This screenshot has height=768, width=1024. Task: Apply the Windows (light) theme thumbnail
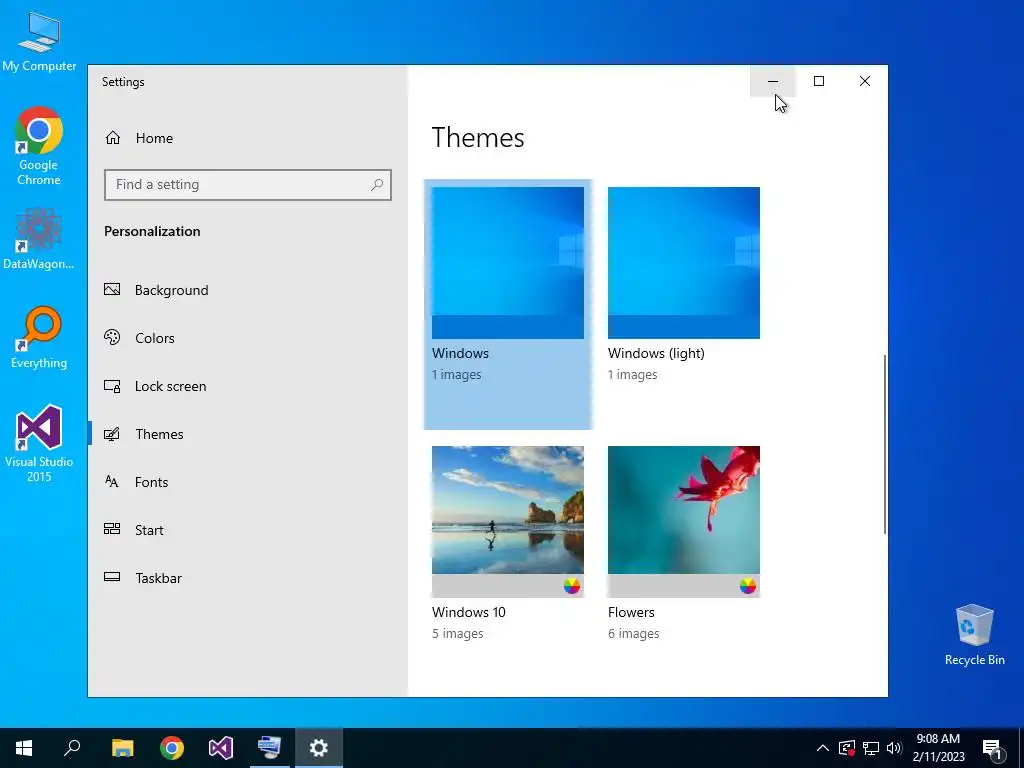pyautogui.click(x=684, y=263)
